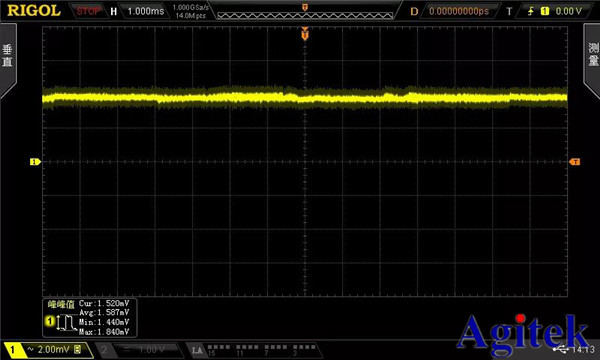
Task: Open the delay 0.00000000ps field
Action: [x=459, y=11]
